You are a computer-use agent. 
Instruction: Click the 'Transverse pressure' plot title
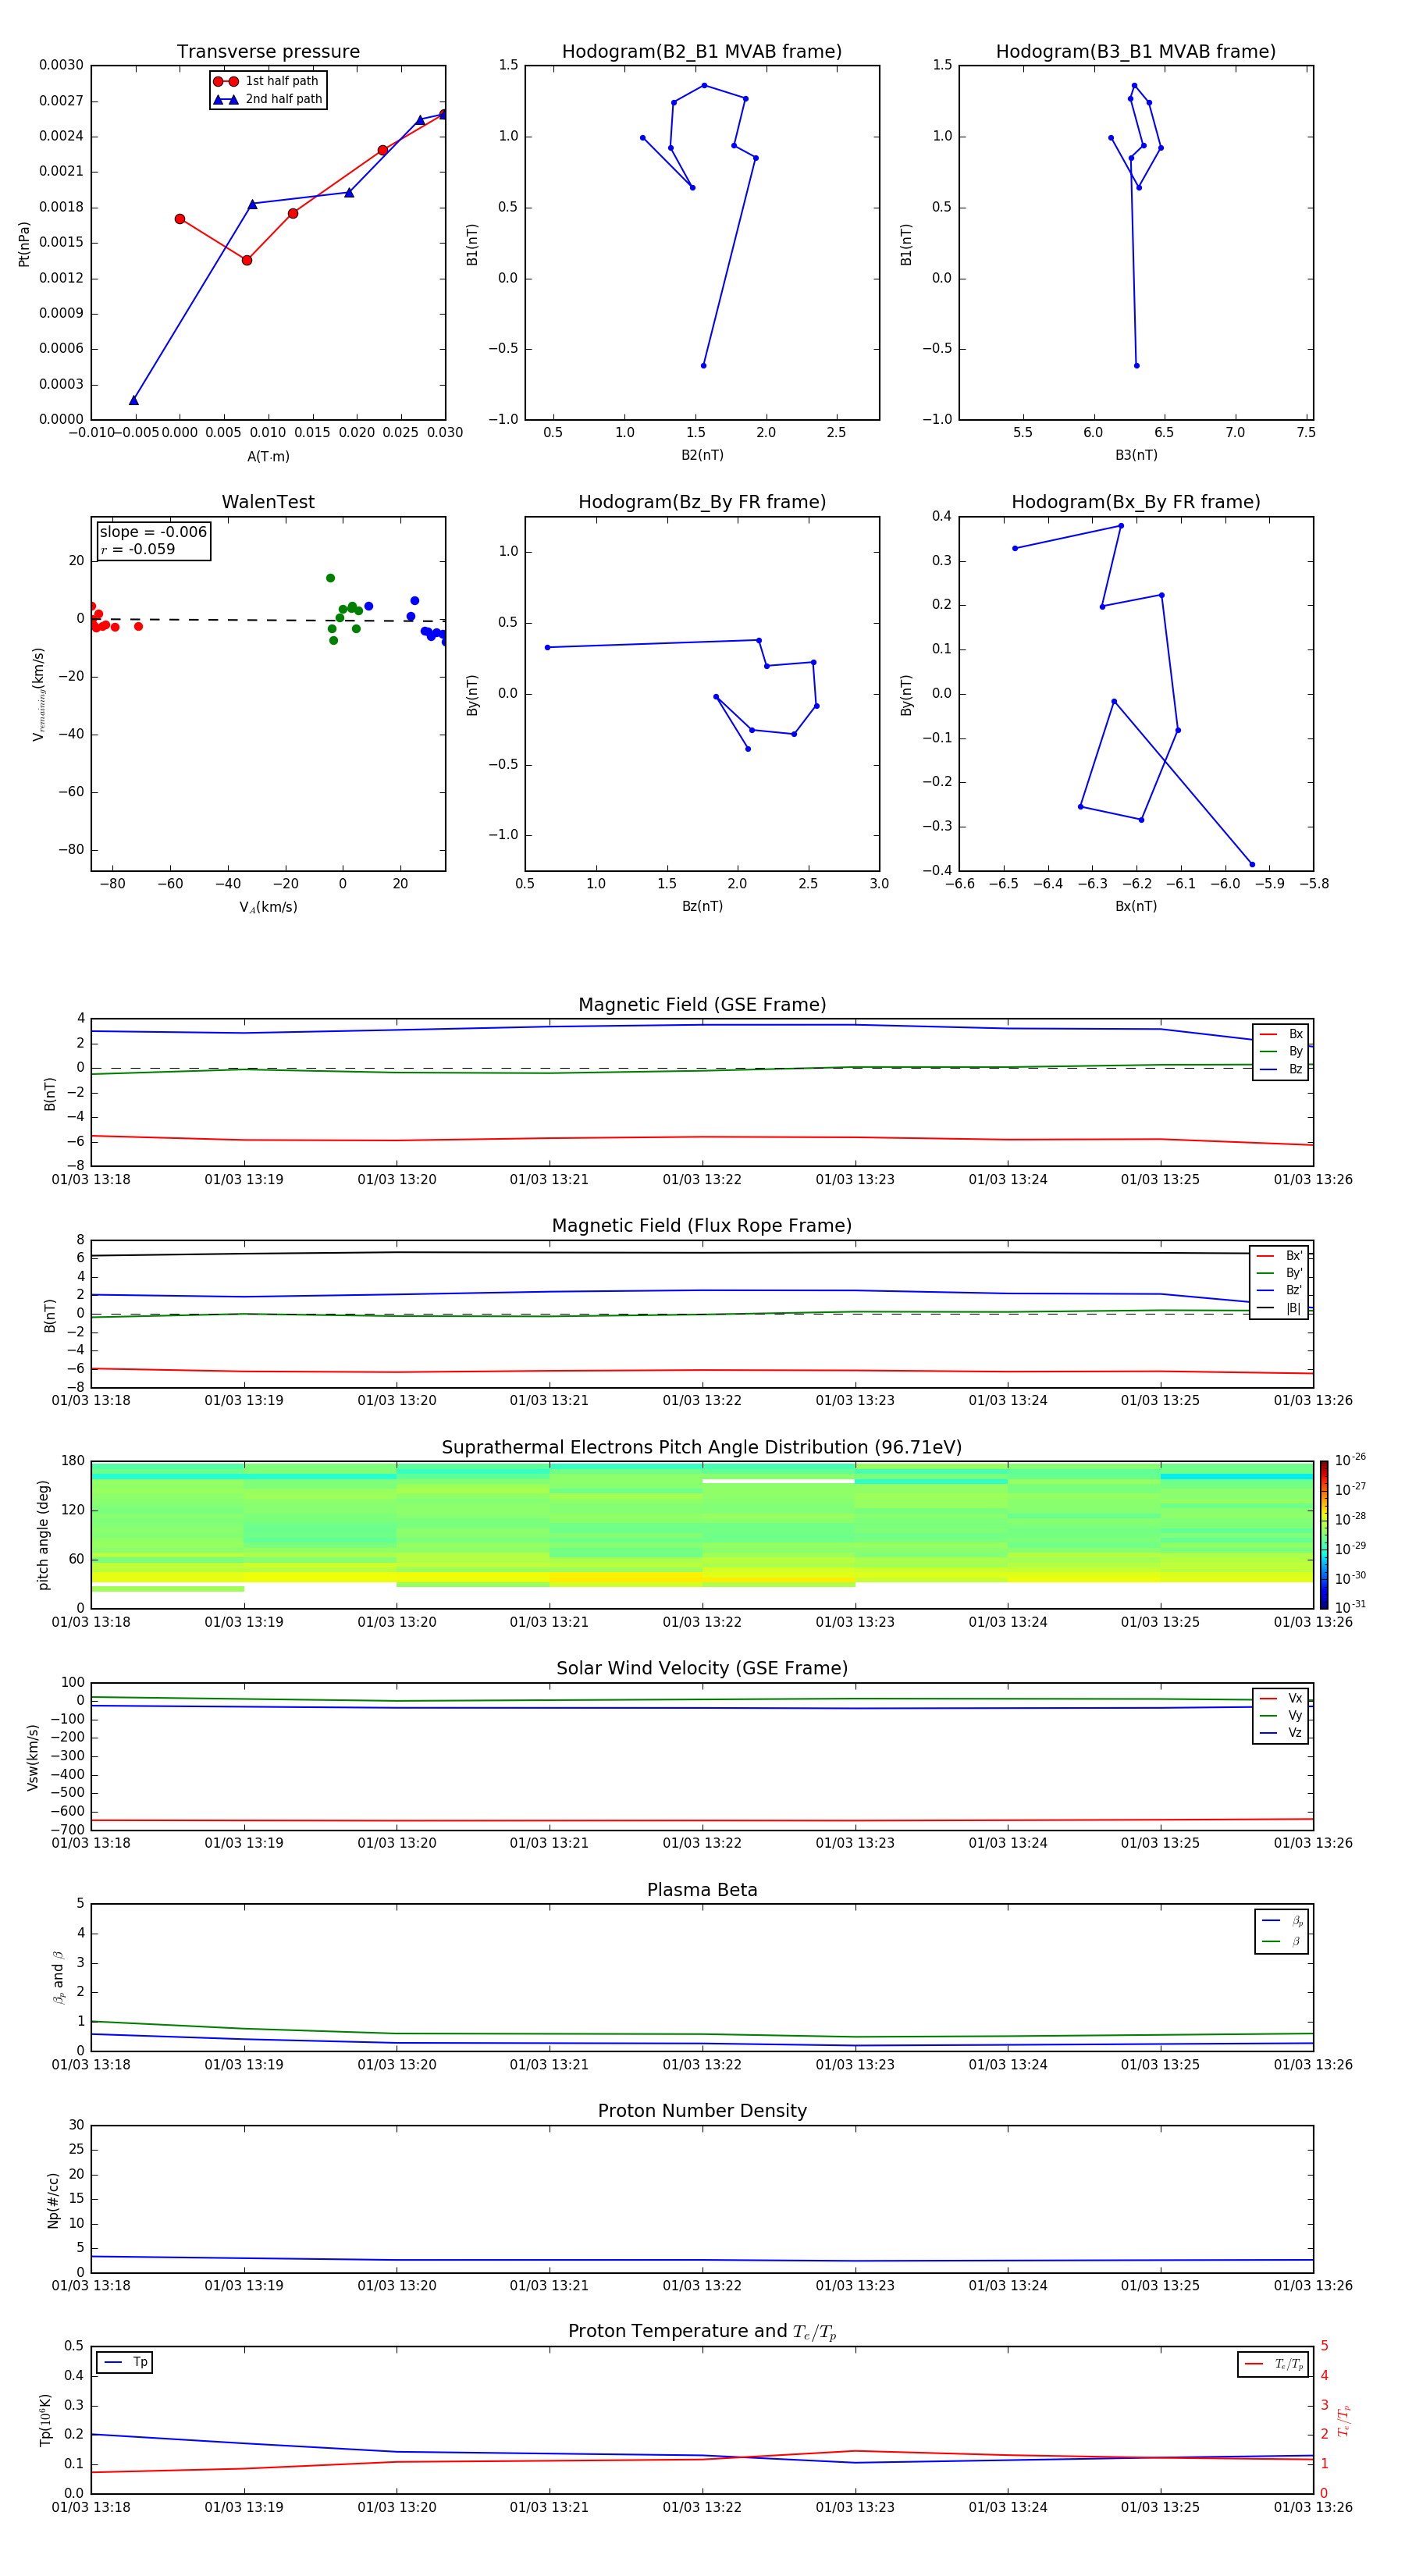tap(268, 52)
